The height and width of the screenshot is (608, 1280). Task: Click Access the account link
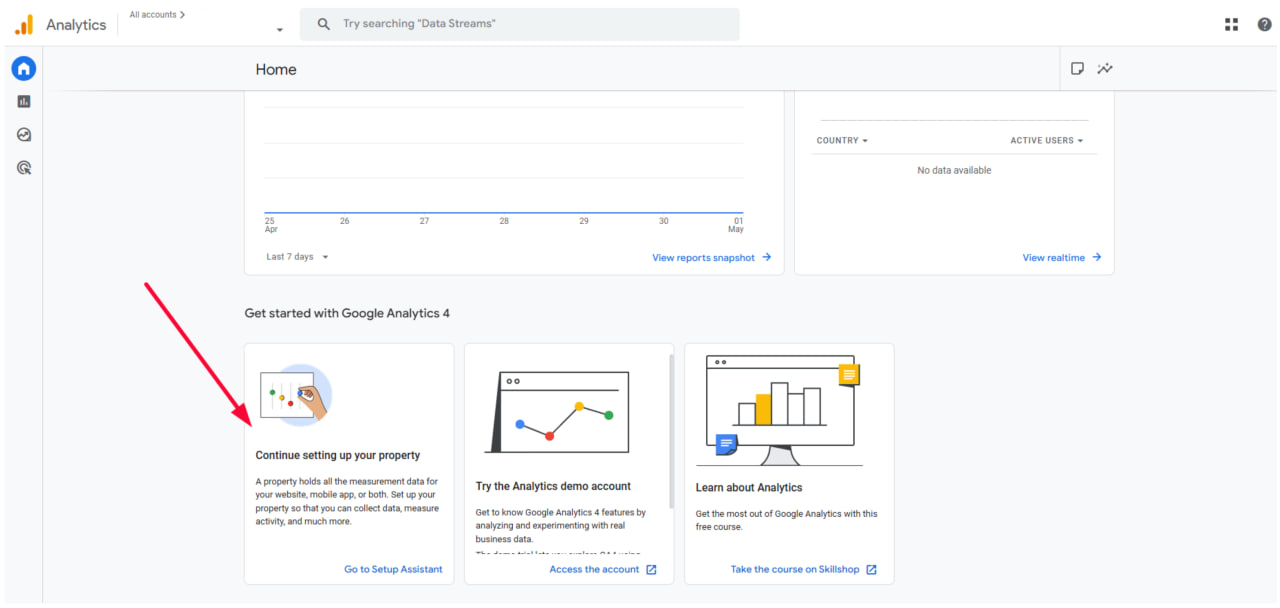tap(594, 570)
